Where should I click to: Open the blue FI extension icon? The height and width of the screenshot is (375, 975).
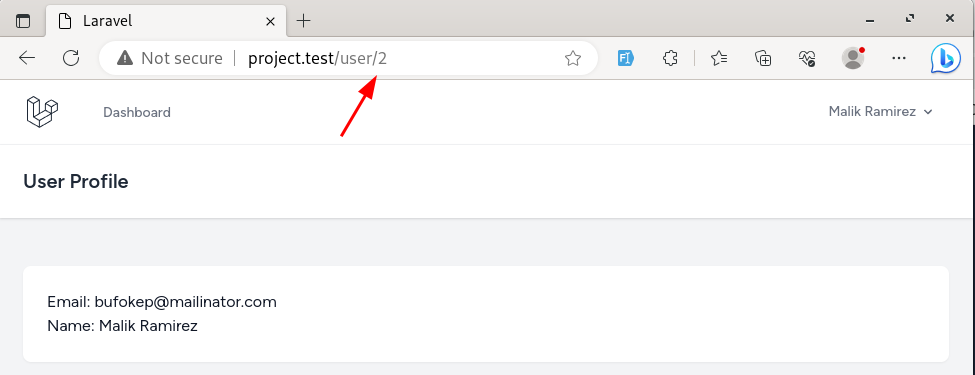point(626,58)
